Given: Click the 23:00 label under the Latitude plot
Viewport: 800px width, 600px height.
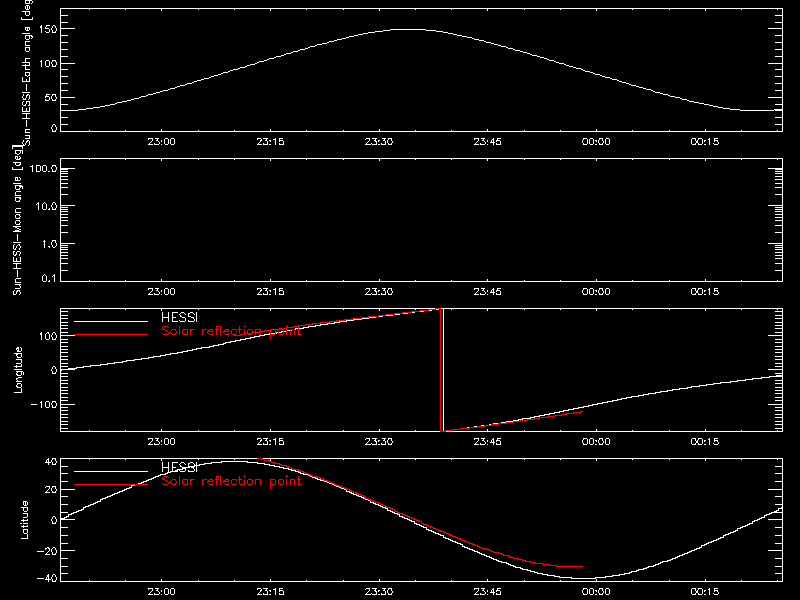Looking at the screenshot, I should click(x=161, y=592).
